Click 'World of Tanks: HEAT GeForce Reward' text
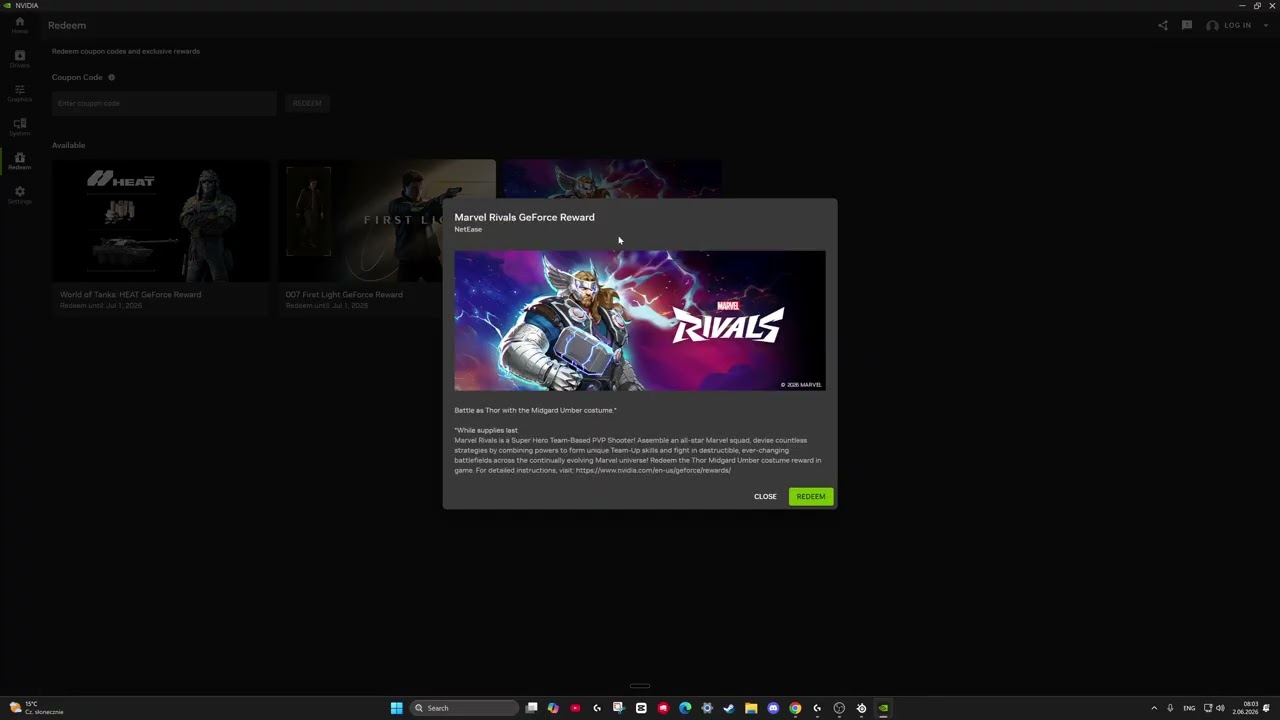Viewport: 1280px width, 720px height. [130, 295]
